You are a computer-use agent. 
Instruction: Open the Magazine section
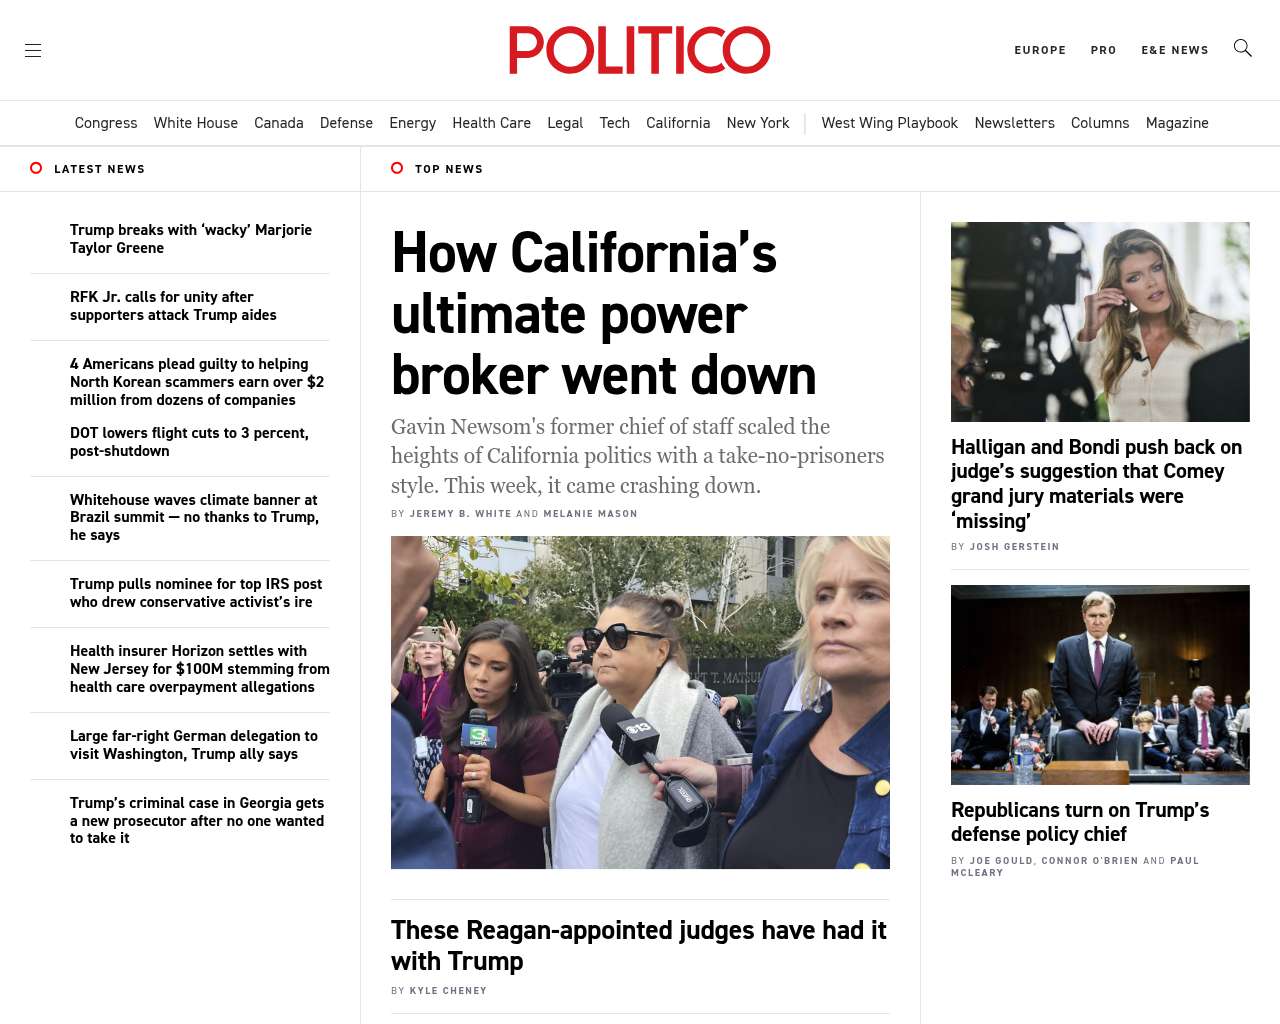tap(1177, 123)
